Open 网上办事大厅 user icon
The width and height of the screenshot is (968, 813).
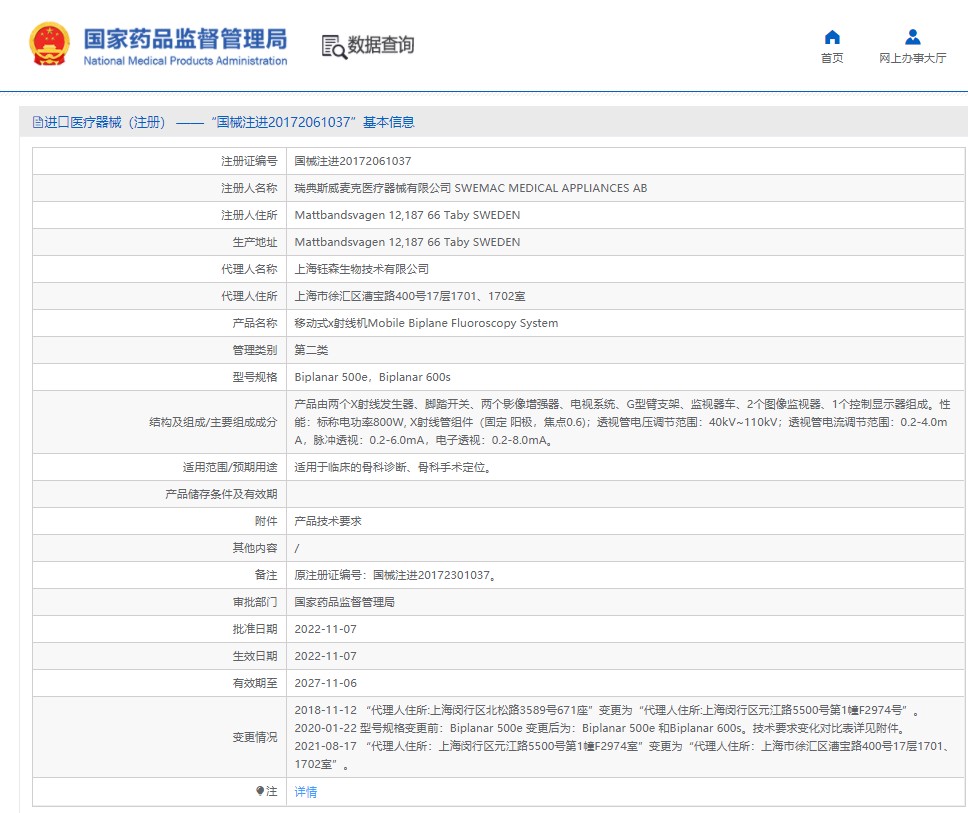click(912, 37)
